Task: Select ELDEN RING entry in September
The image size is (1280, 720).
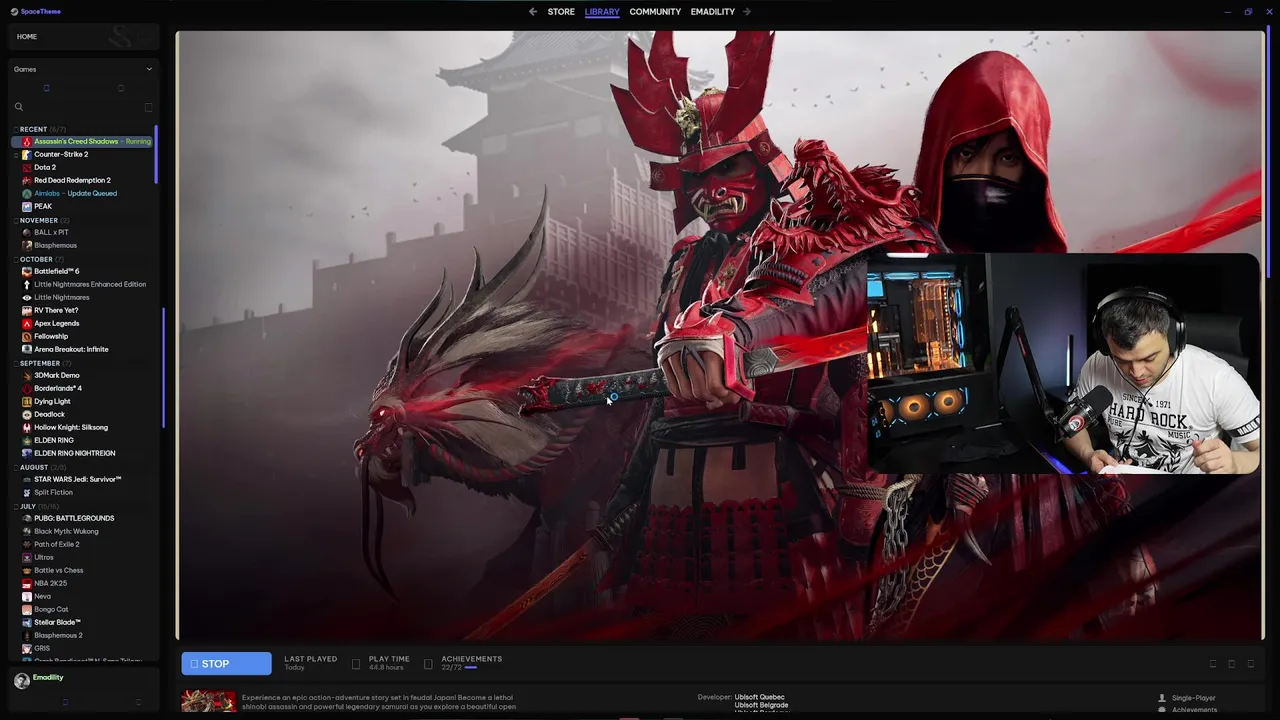Action: tap(54, 441)
